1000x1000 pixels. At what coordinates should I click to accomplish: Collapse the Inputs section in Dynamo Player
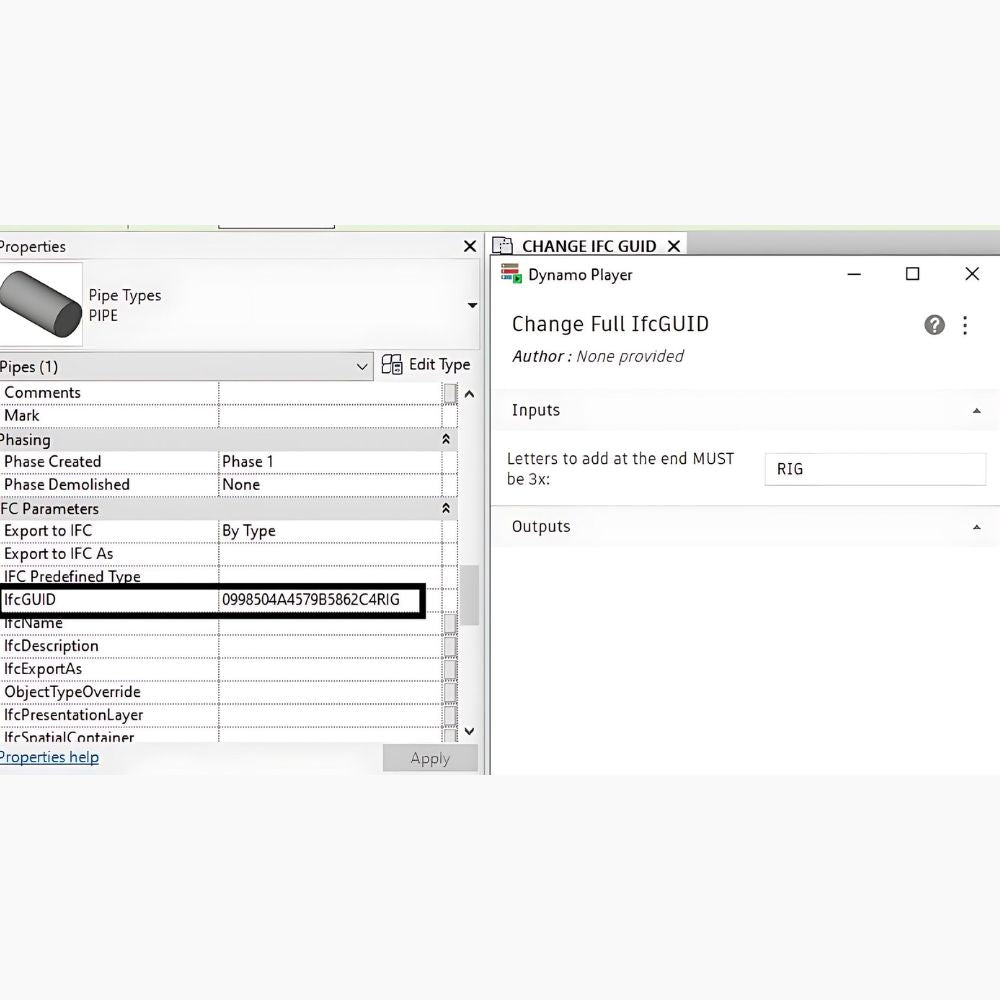976,411
